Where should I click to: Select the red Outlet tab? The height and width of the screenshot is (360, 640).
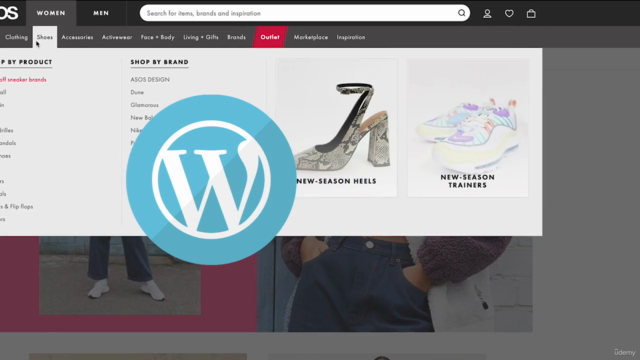270,37
